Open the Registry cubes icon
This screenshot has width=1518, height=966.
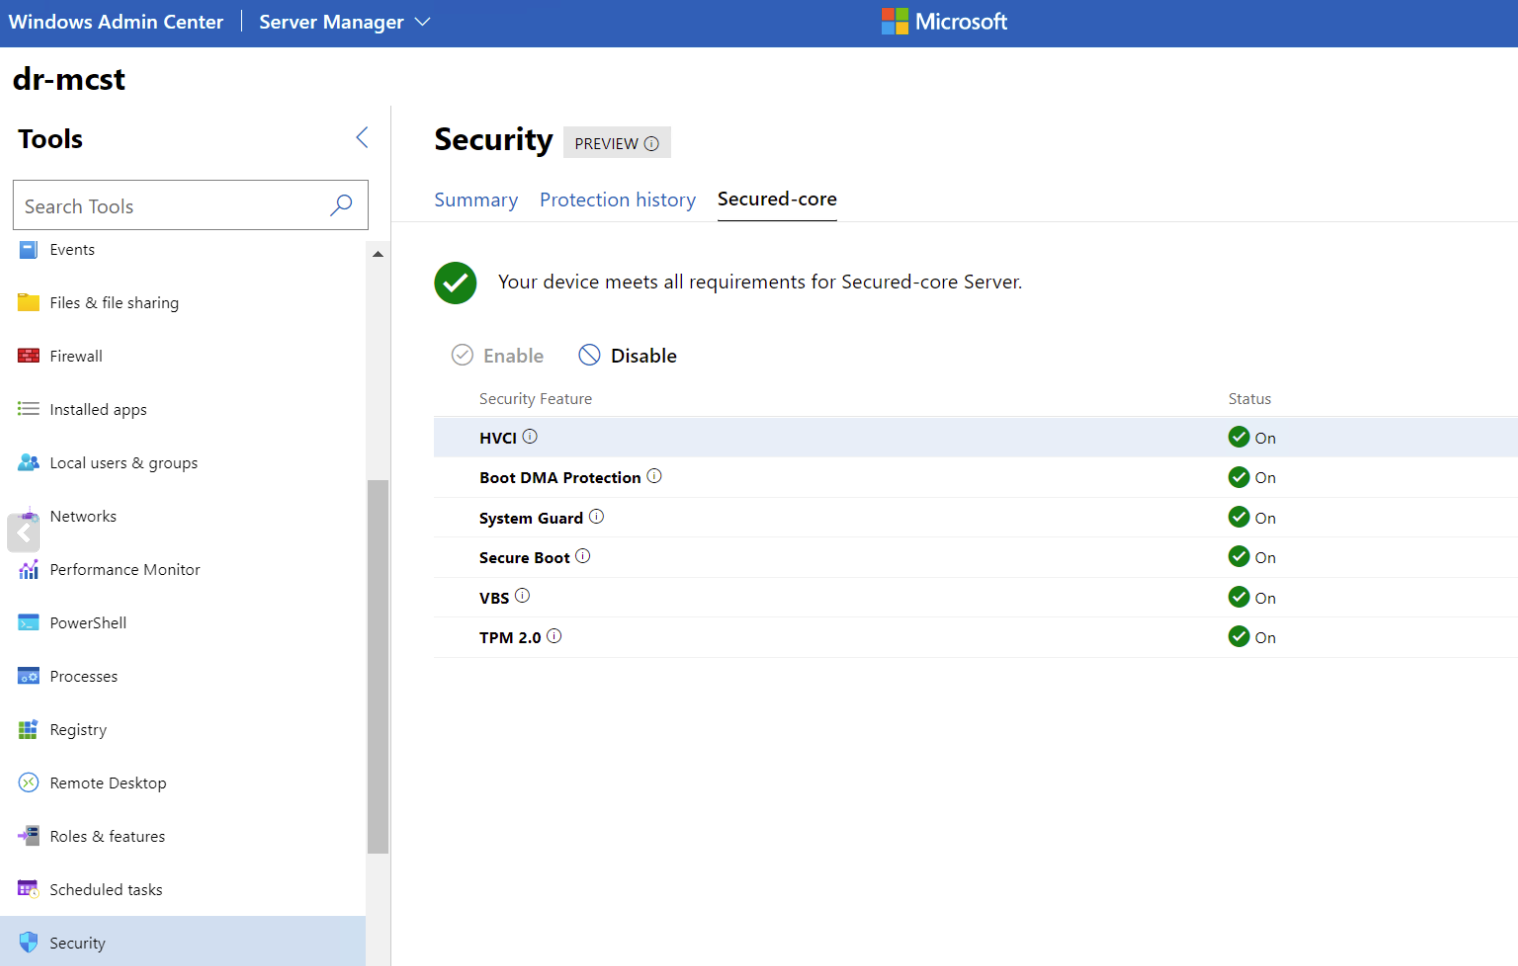tap(28, 730)
